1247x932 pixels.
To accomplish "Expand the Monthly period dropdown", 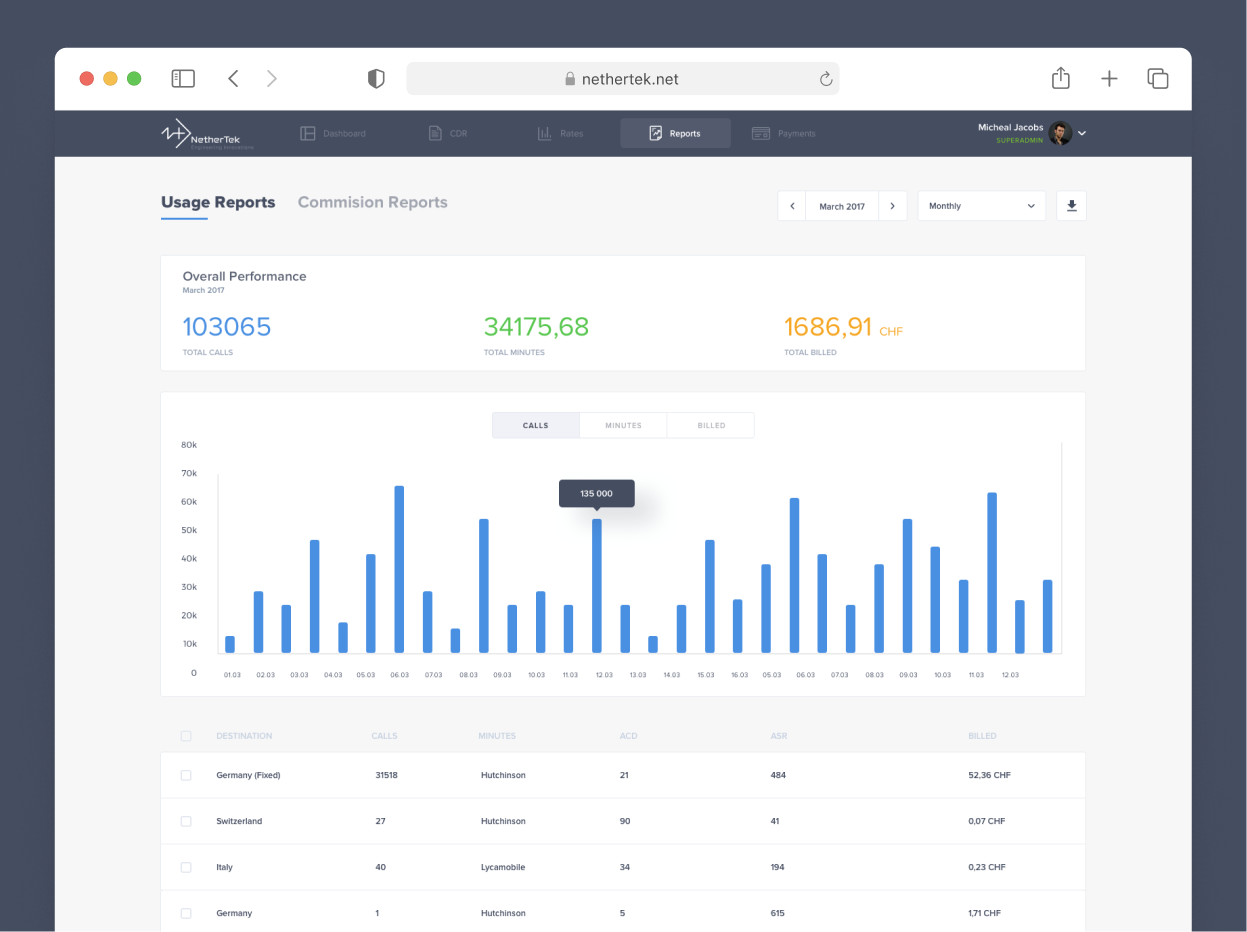I will pos(981,206).
